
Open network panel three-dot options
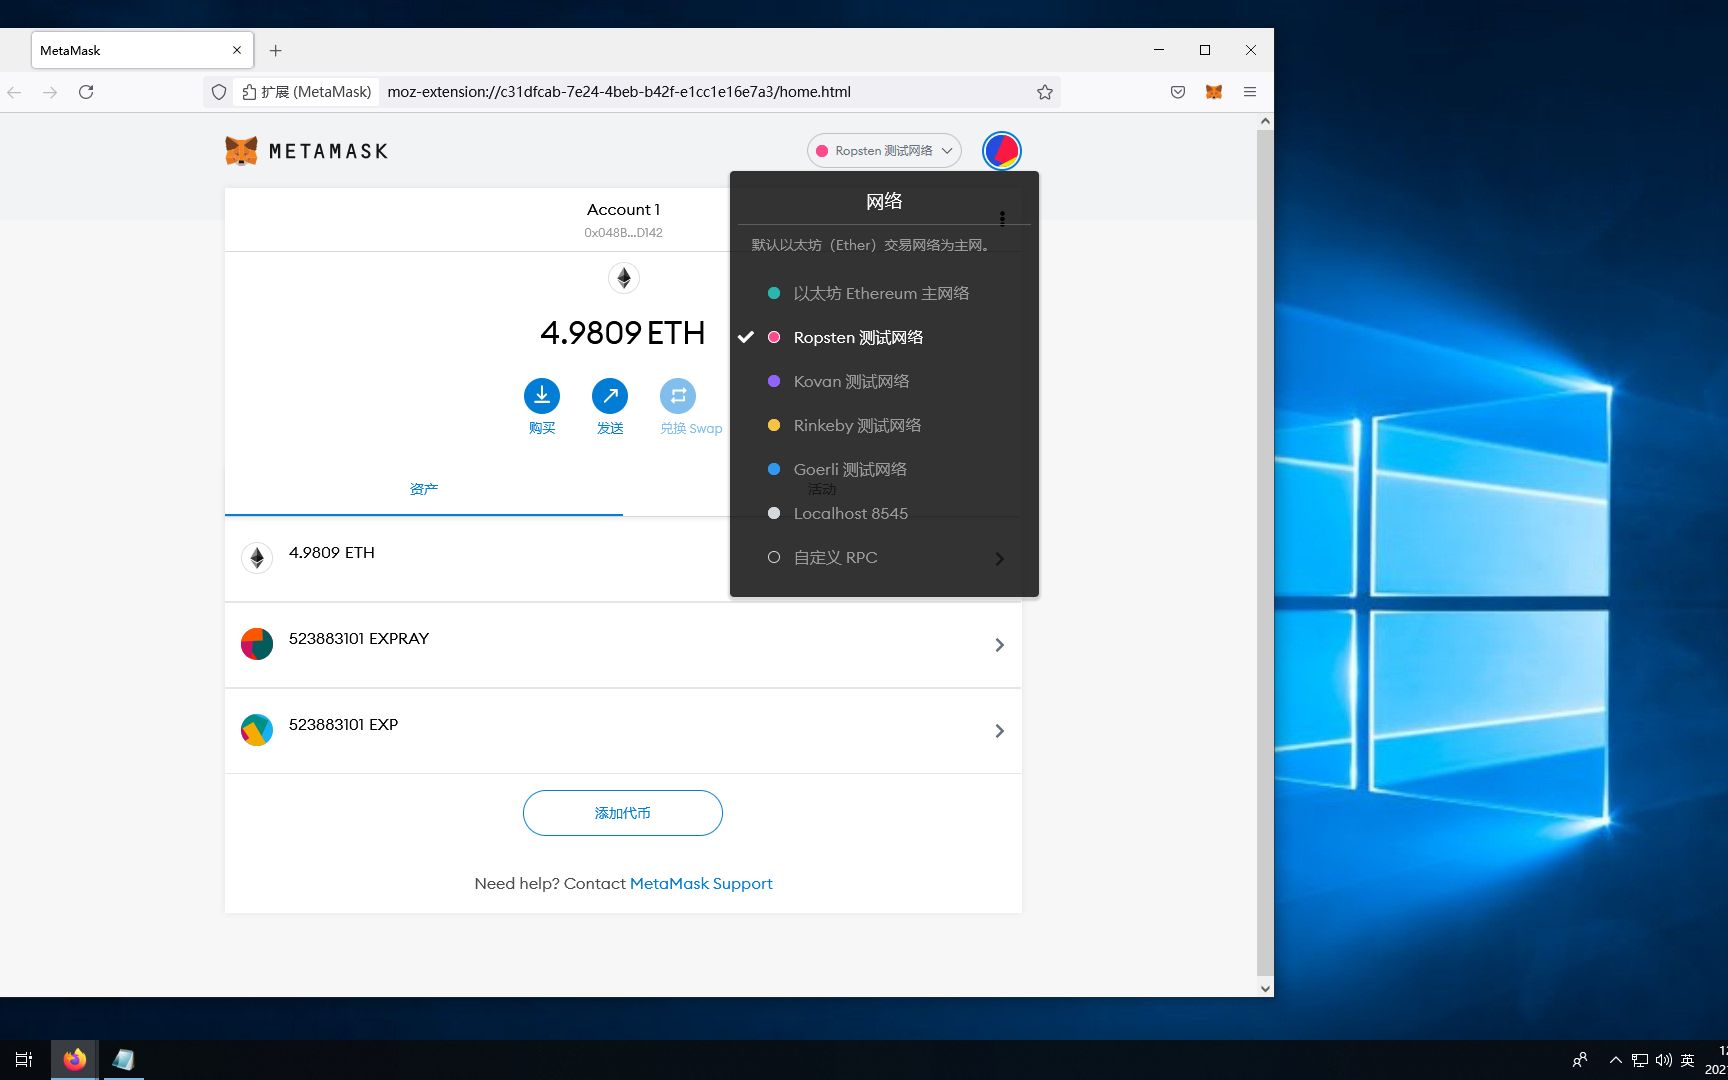1002,218
